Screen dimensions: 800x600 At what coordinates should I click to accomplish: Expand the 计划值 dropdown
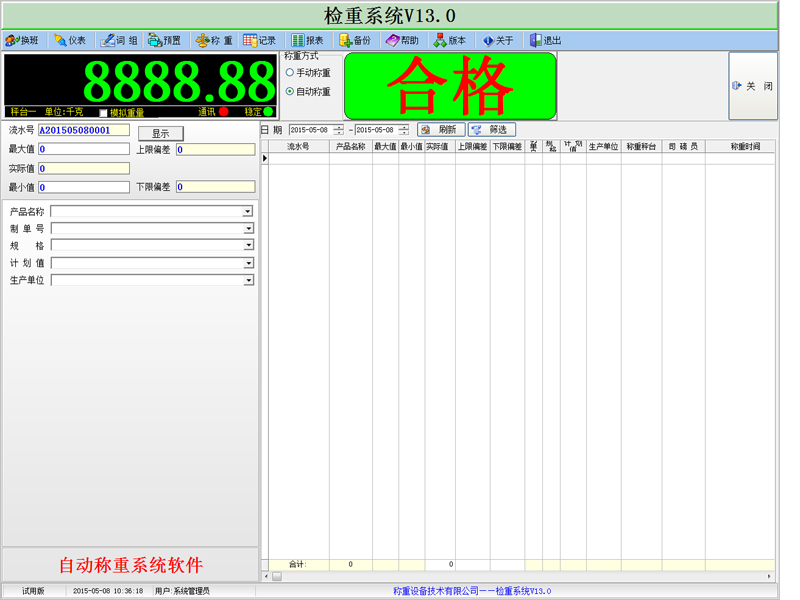click(x=248, y=263)
